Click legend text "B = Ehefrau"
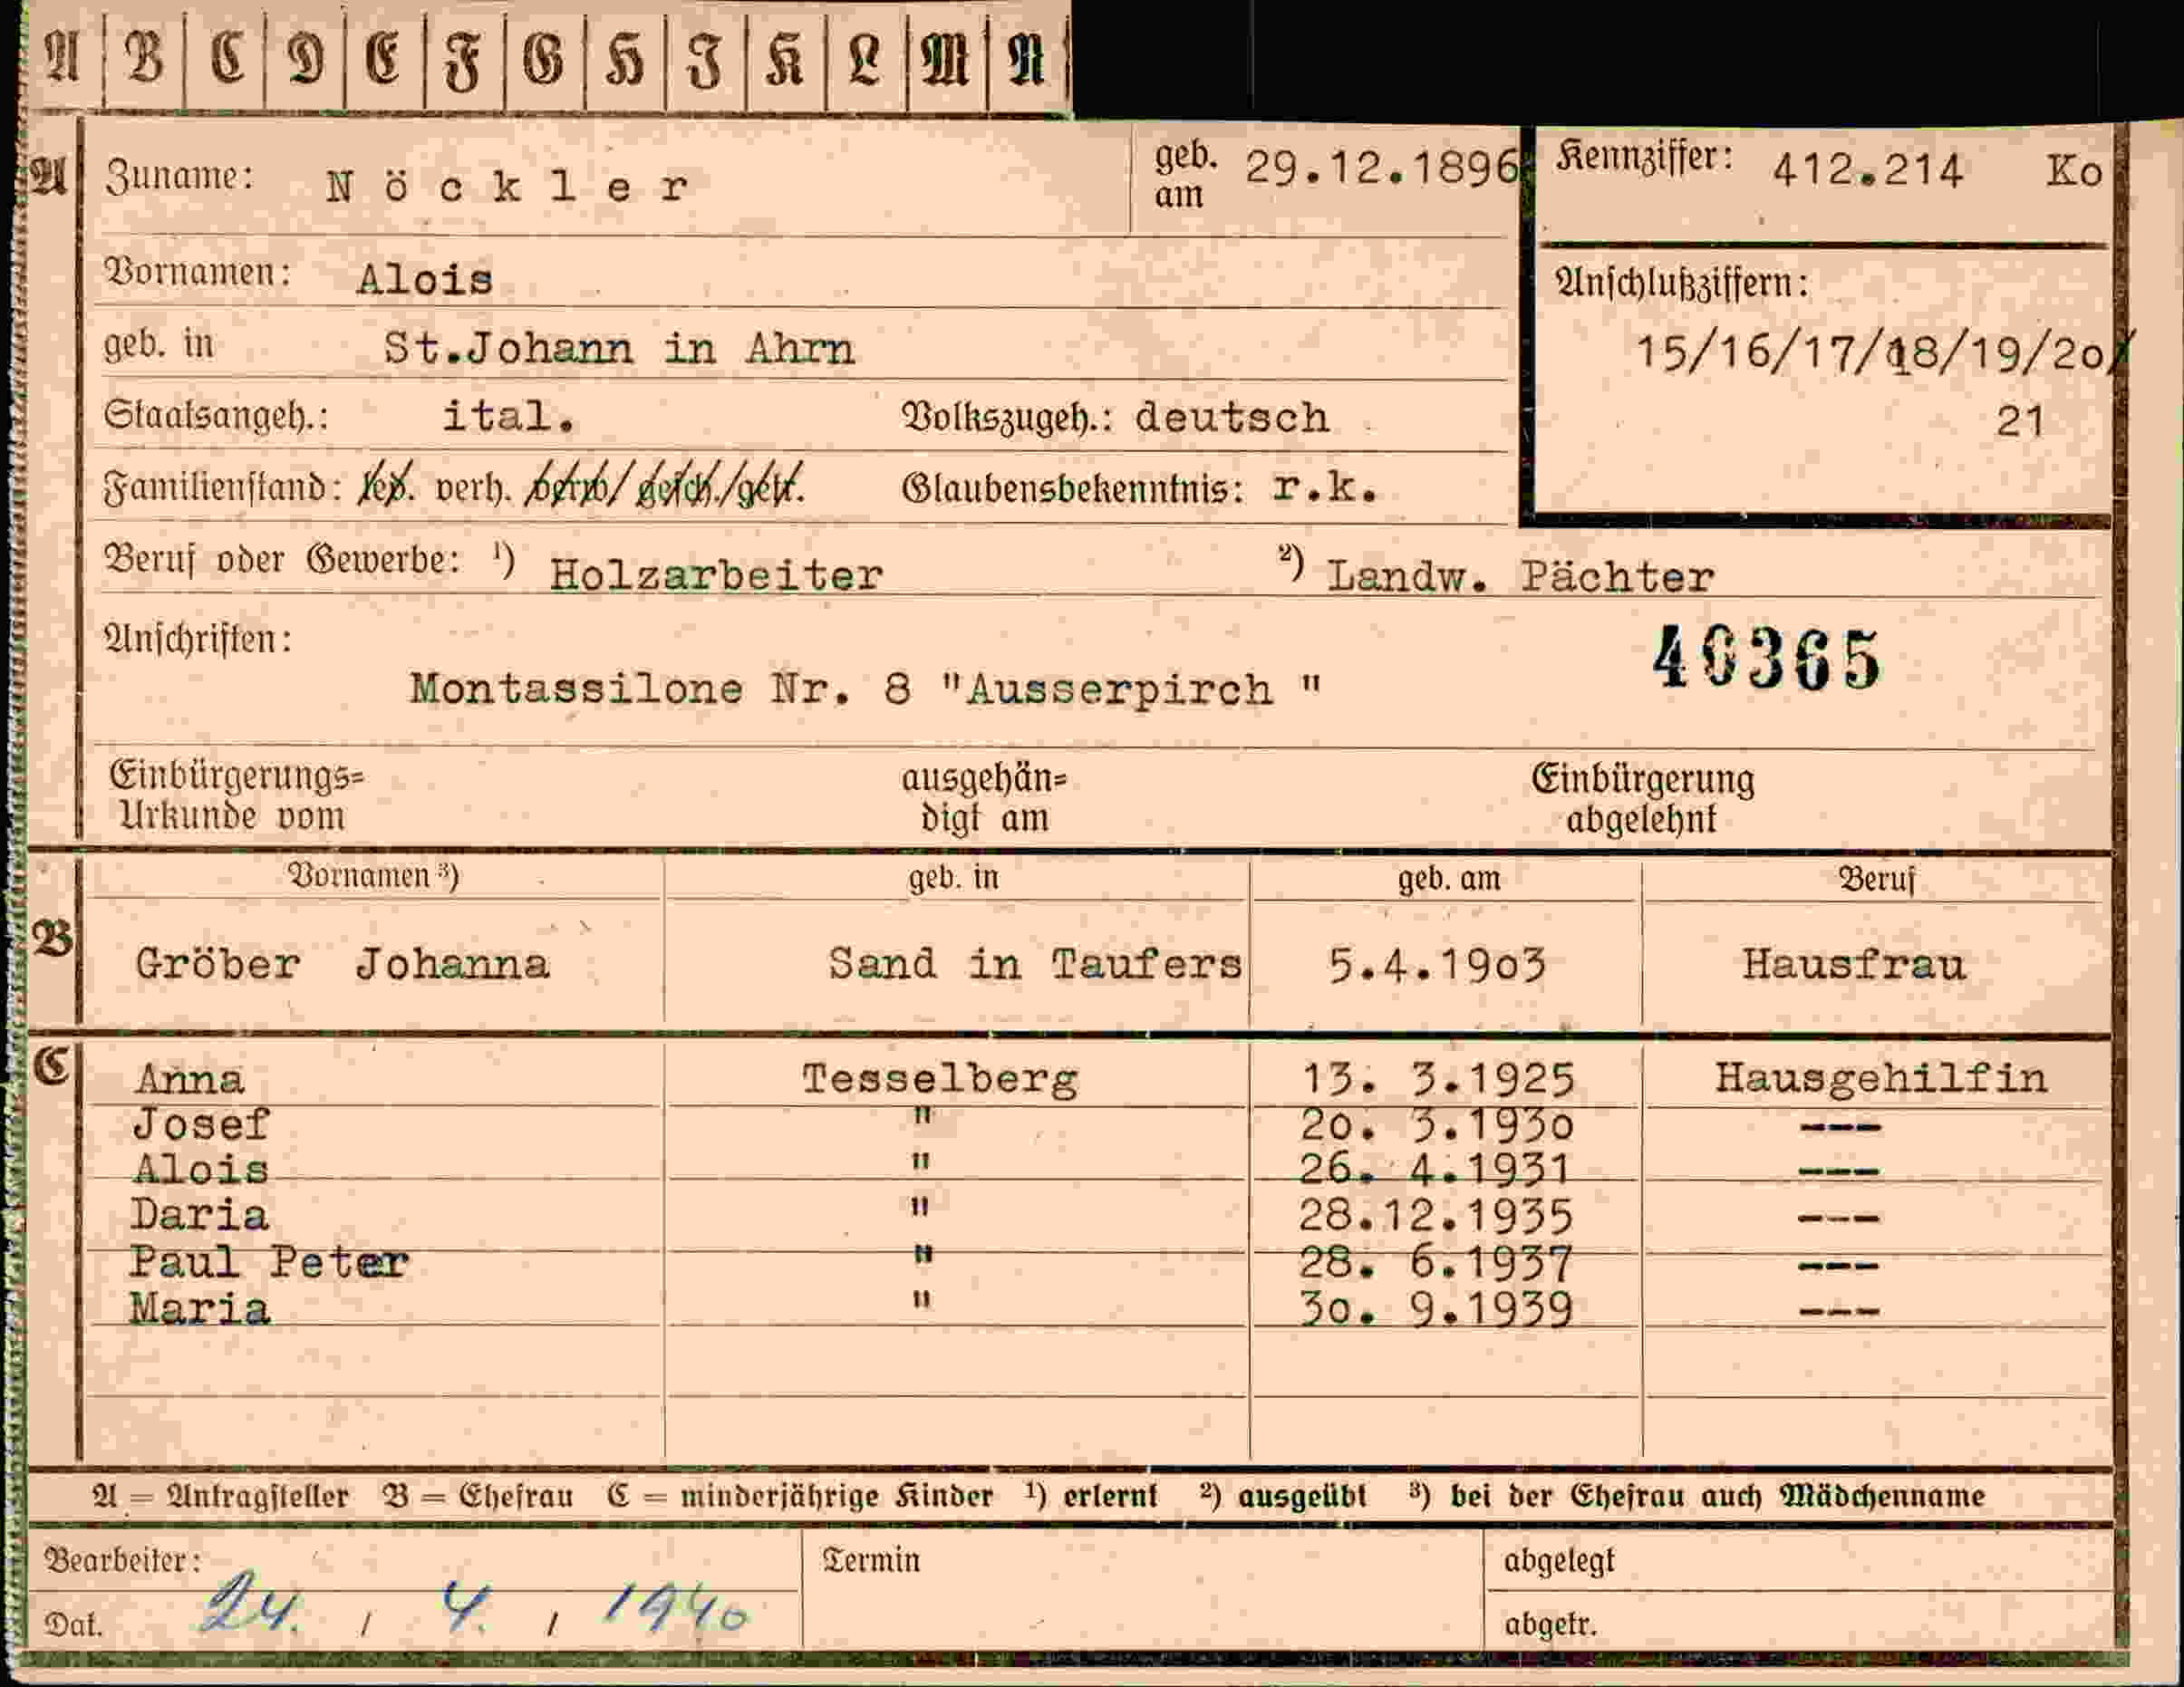Viewport: 2184px width, 1687px height. pyautogui.click(x=478, y=1496)
